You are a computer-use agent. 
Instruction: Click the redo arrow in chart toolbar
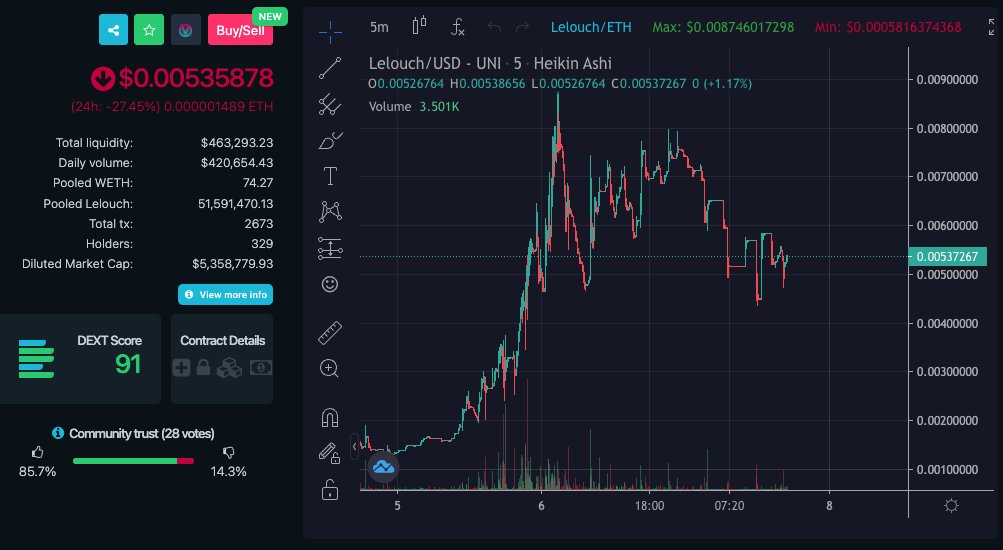click(x=523, y=27)
